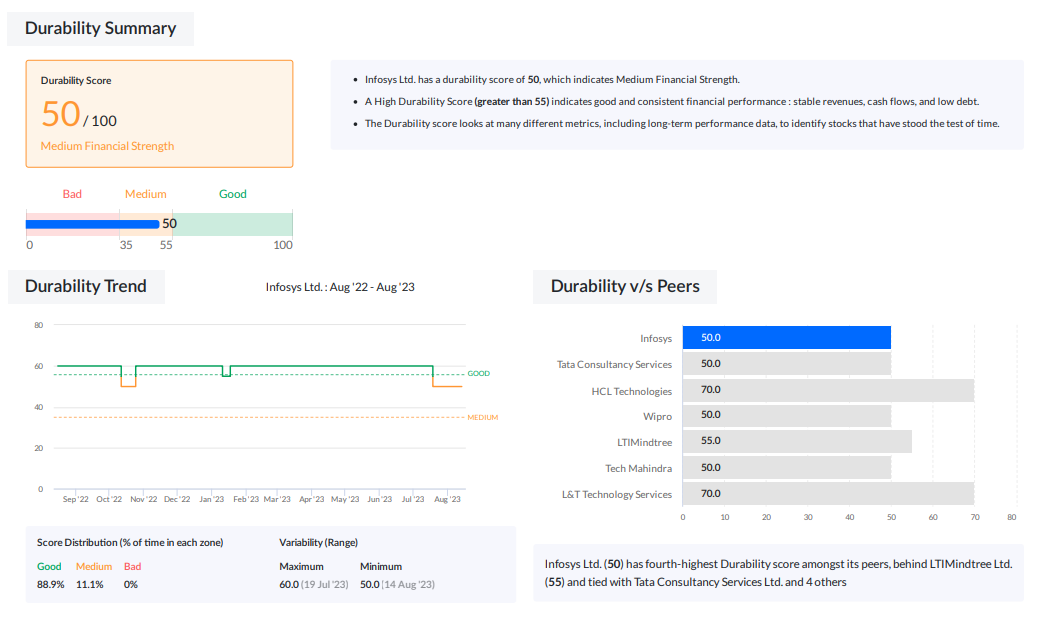Click the bullet about long-term performance data

click(682, 124)
